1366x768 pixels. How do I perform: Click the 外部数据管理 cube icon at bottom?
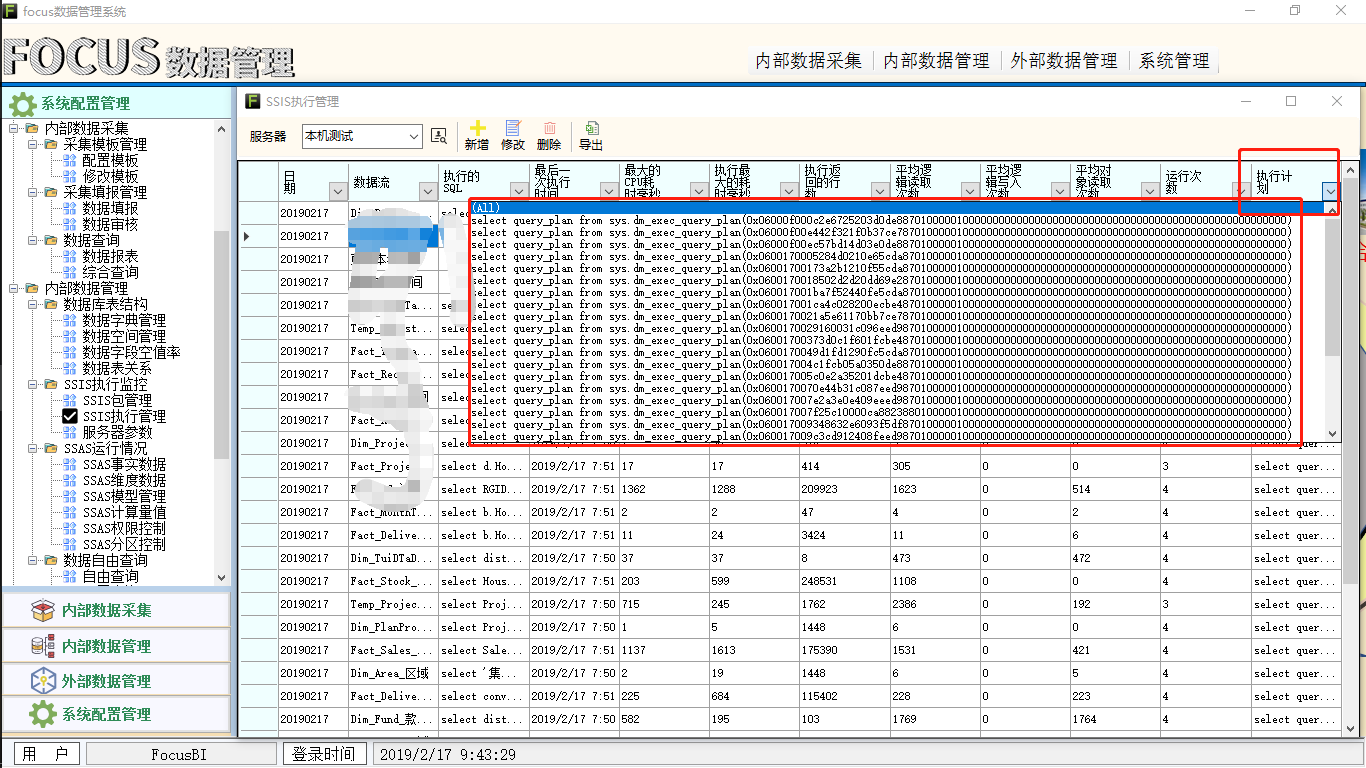42,681
